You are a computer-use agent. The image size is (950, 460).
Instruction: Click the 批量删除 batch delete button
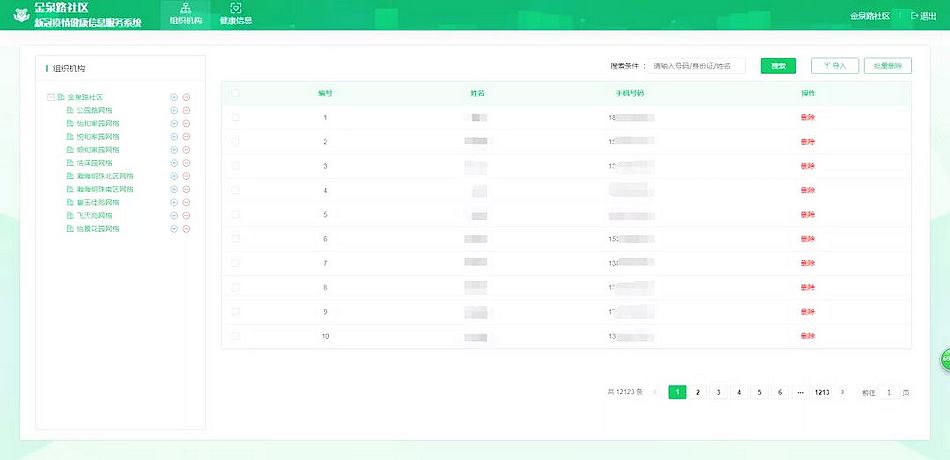click(887, 65)
